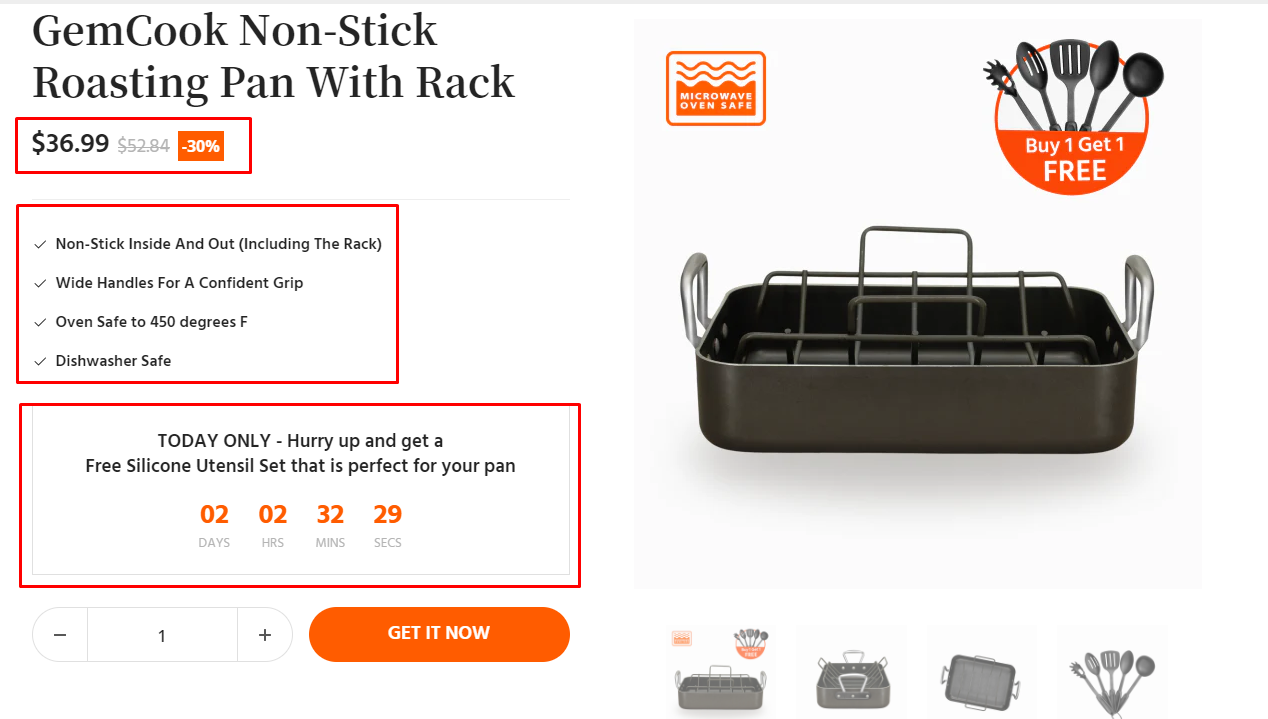Click the checkmark beside Non-Stick Inside And Out
1268x719 pixels.
pyautogui.click(x=40, y=244)
